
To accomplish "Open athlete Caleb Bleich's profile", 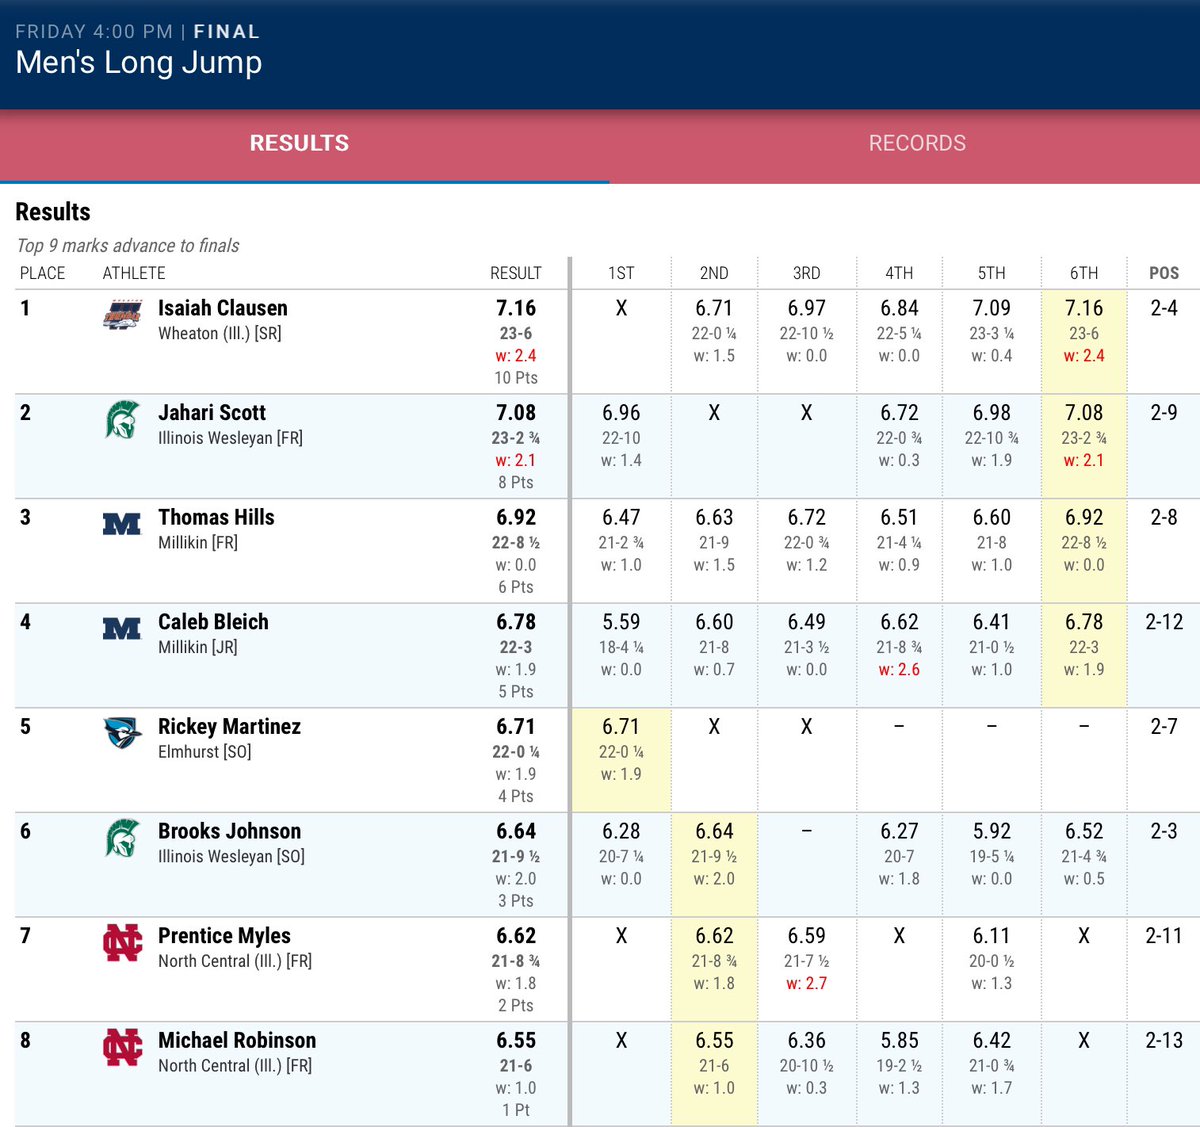I will point(213,622).
